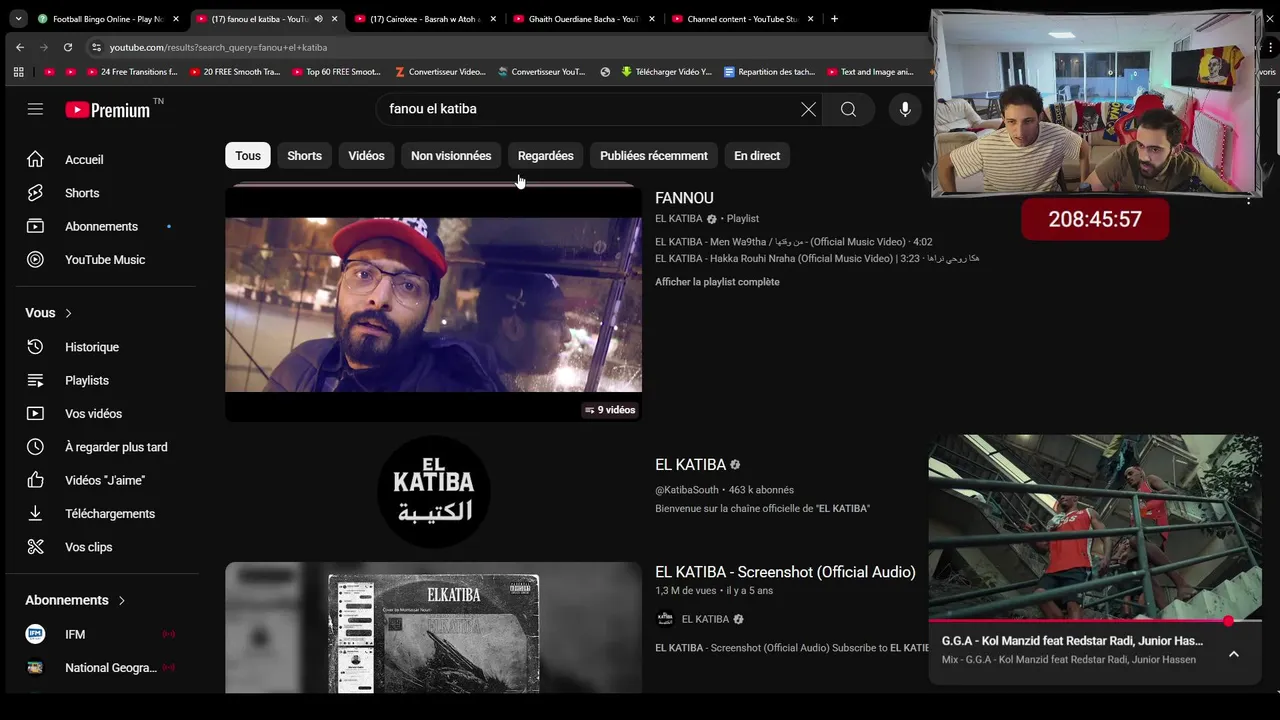This screenshot has height=720, width=1280.
Task: Open Repartition des tach... bookmark
Action: (769, 72)
